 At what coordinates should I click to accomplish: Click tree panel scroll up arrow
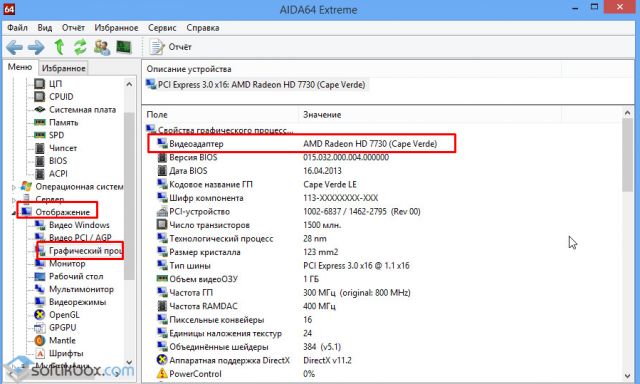(129, 84)
